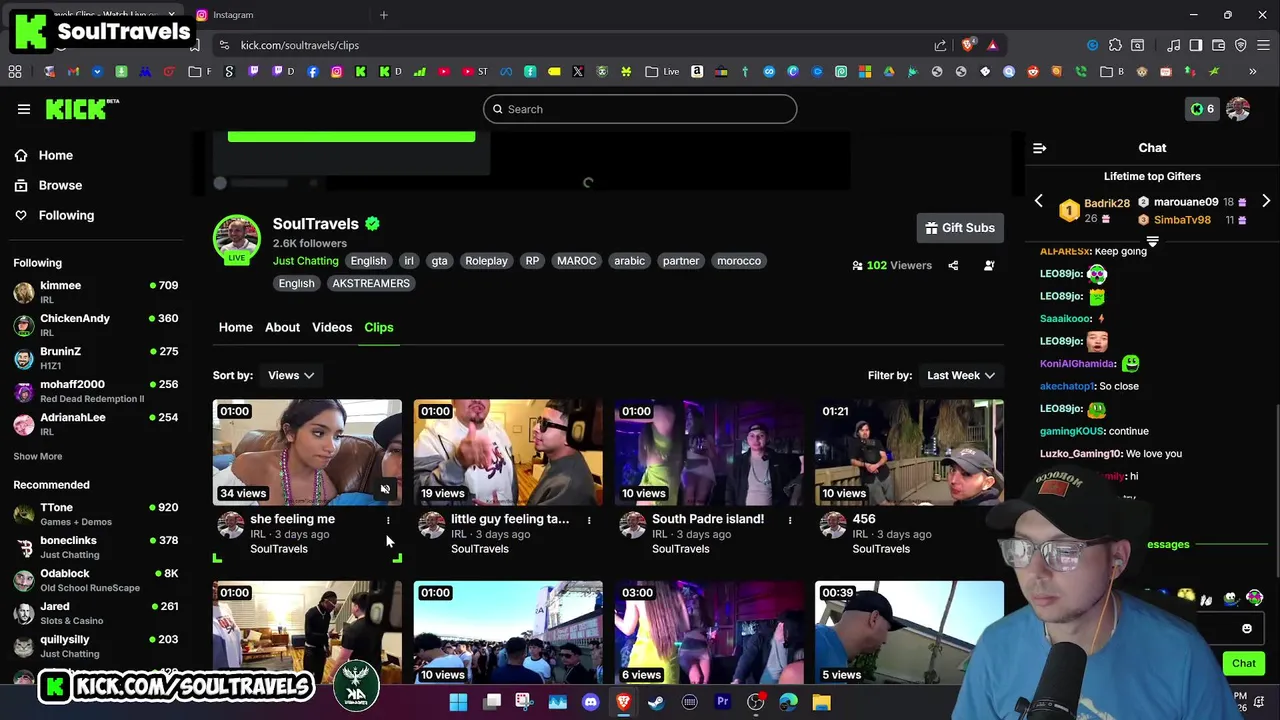Open Odablock in Recommended list
Image resolution: width=1280 pixels, height=720 pixels.
(x=95, y=580)
